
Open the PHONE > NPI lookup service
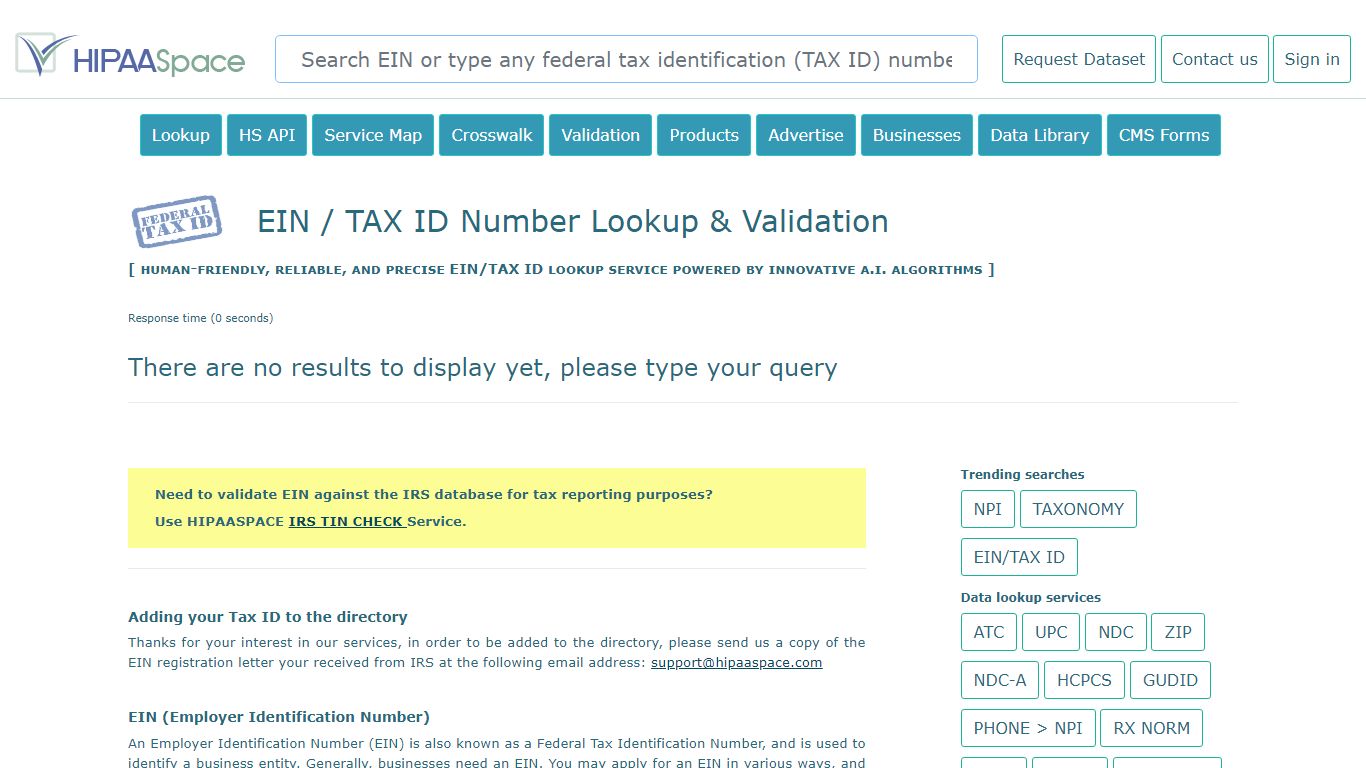coord(1028,728)
